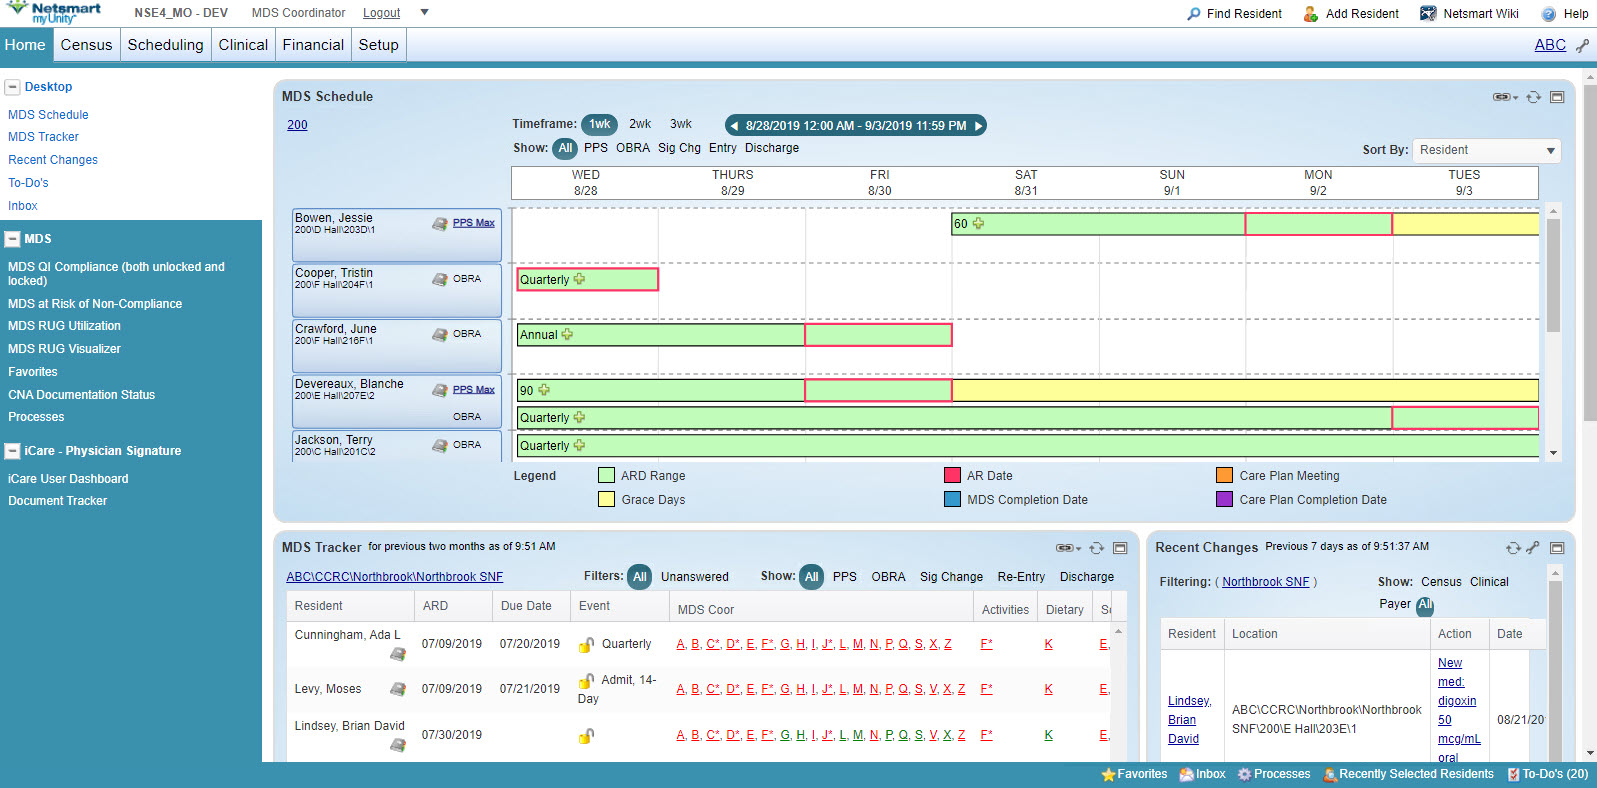Image resolution: width=1597 pixels, height=788 pixels.
Task: Open Netsmart Wiki icon
Action: click(x=1428, y=14)
